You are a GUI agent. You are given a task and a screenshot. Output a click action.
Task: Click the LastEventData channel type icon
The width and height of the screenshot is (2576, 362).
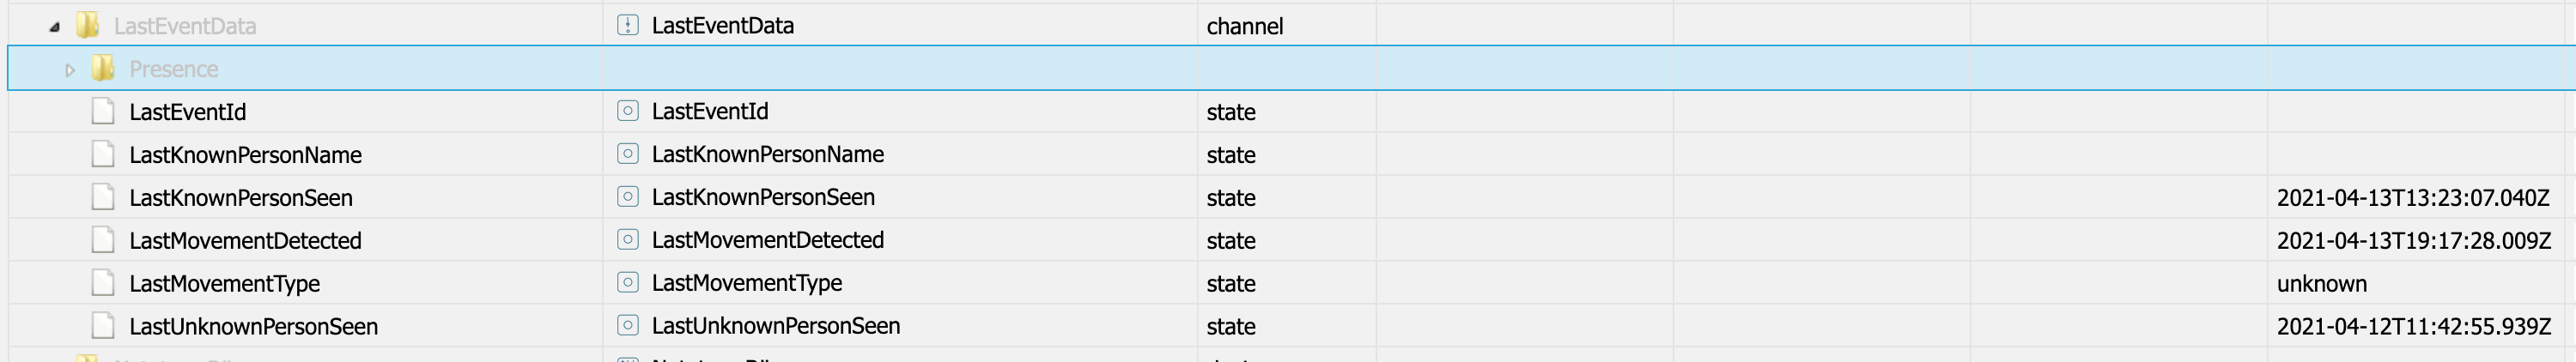pos(627,25)
